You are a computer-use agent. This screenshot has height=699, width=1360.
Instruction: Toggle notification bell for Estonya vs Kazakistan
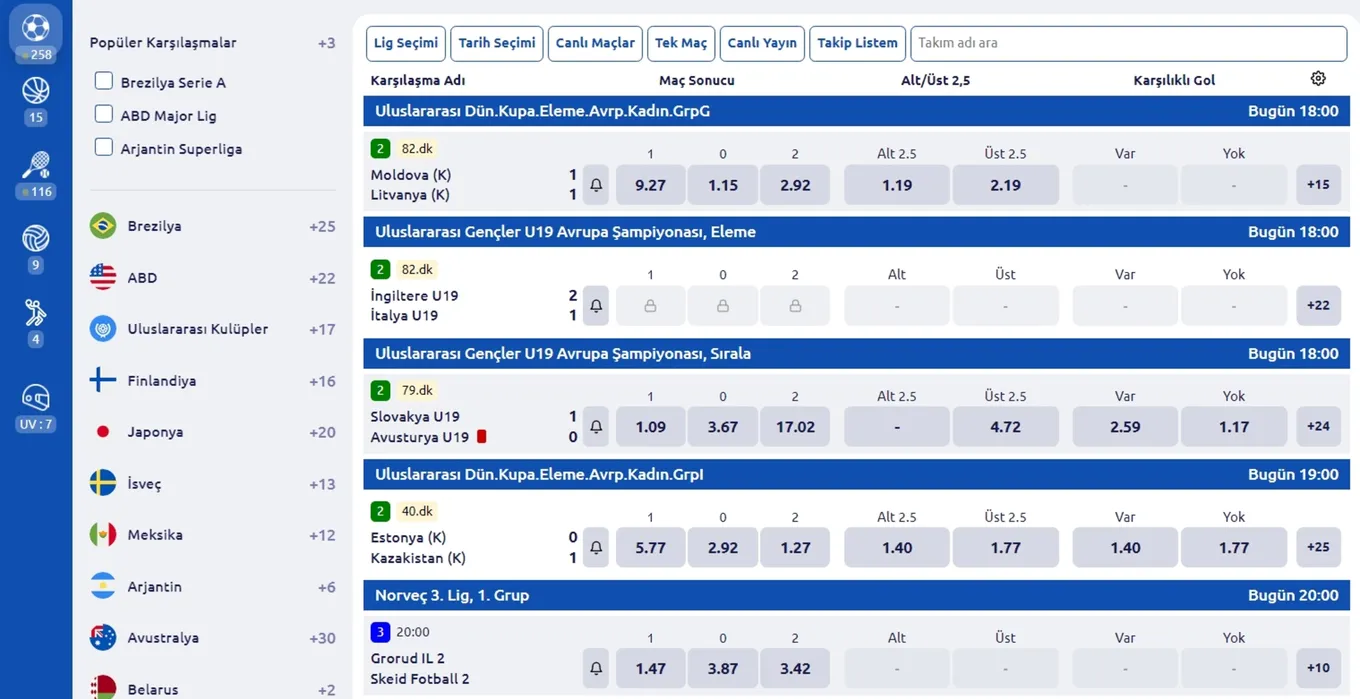click(x=596, y=548)
